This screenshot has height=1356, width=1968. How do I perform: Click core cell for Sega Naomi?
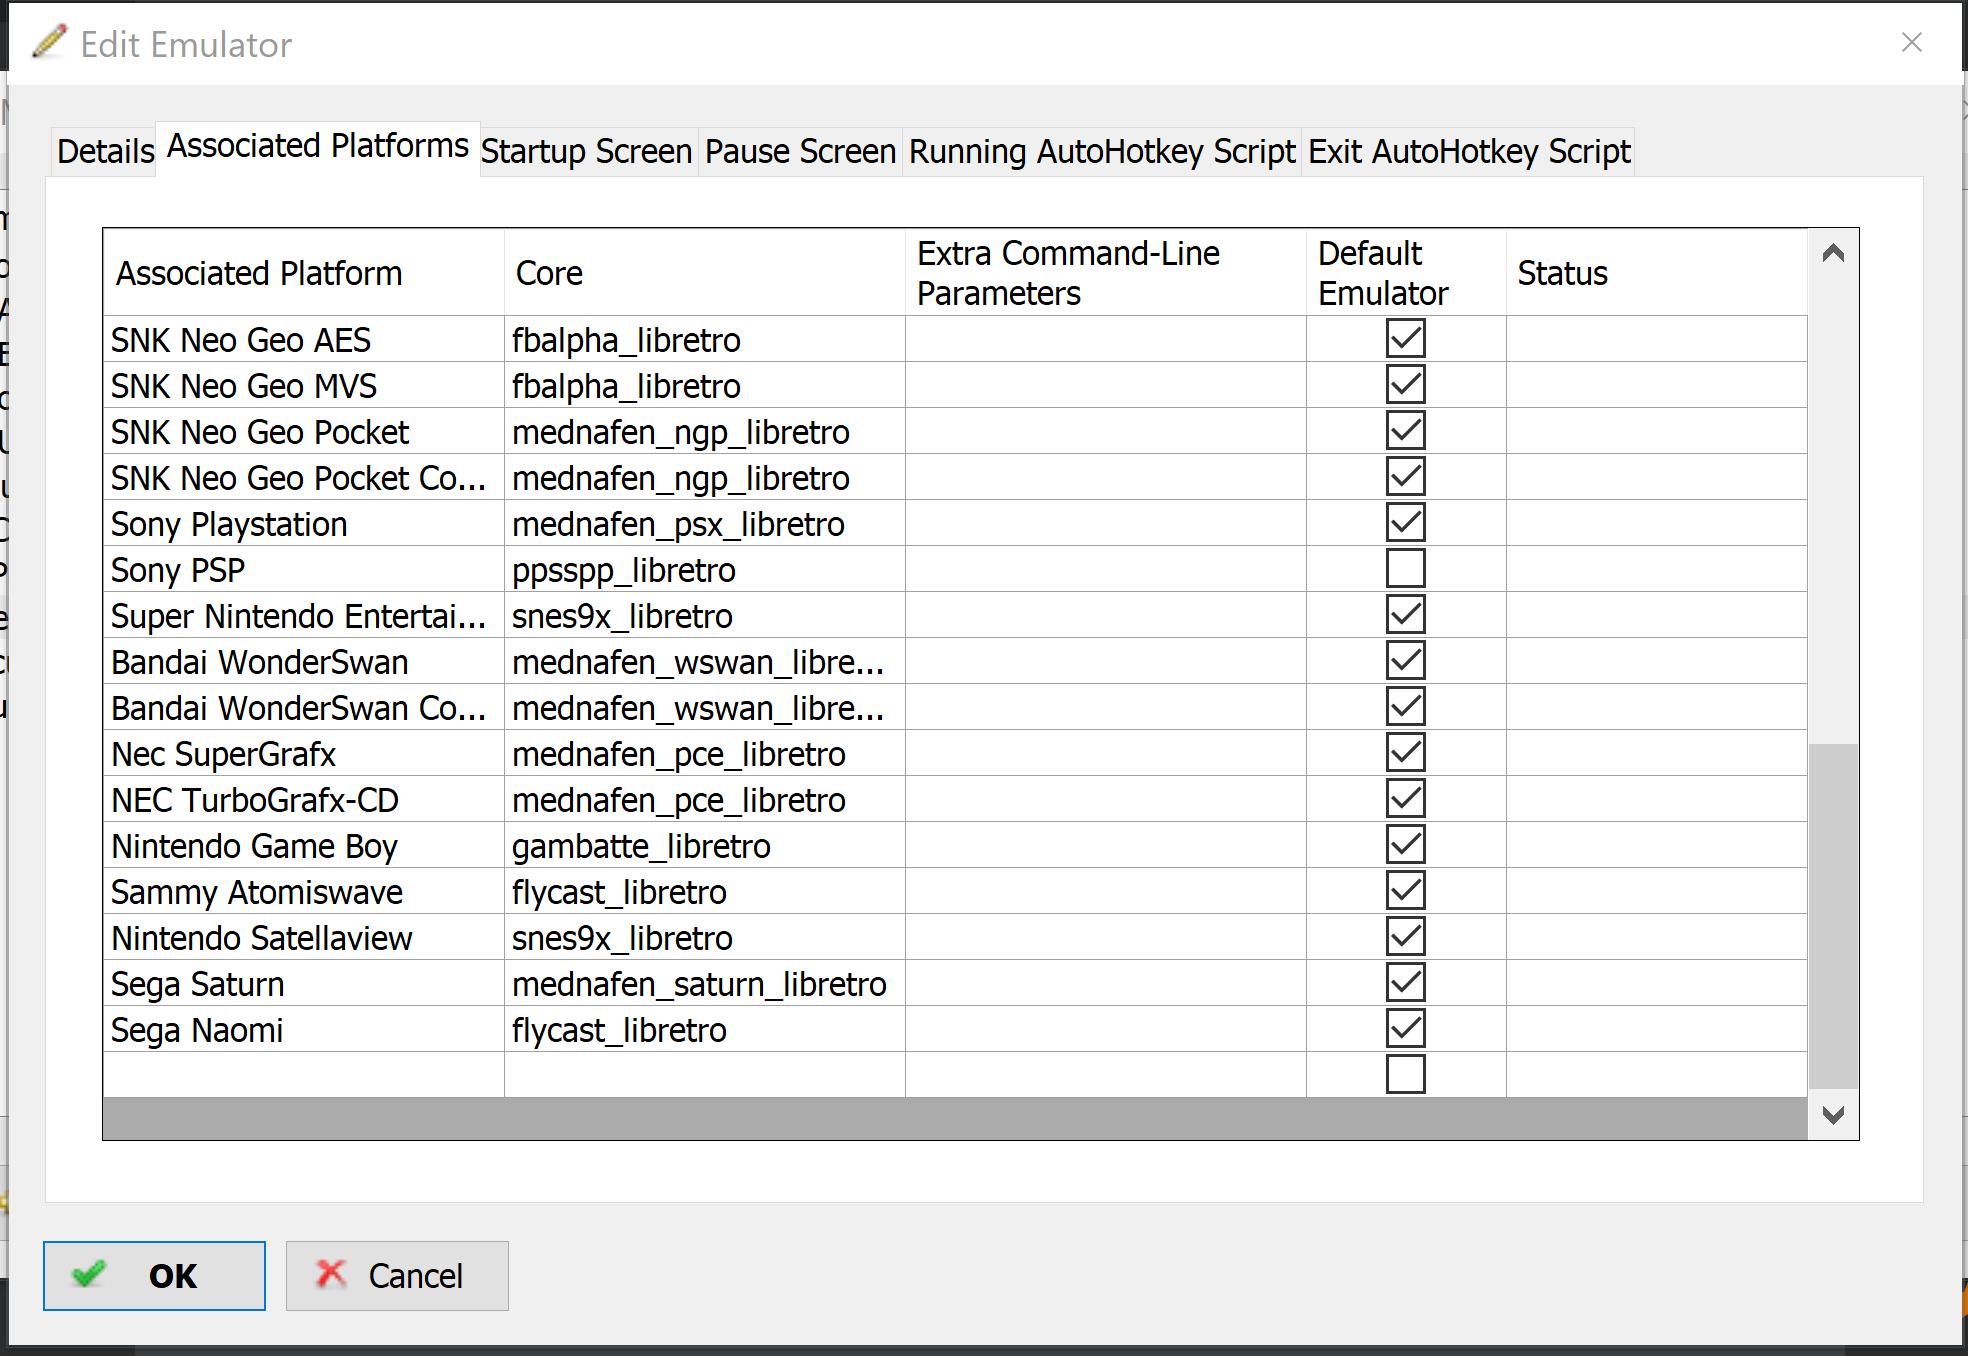point(705,1030)
